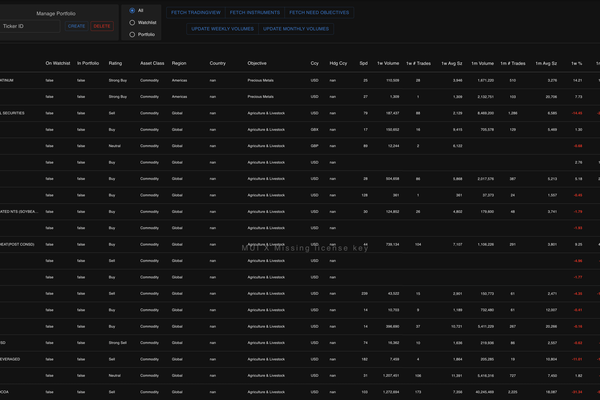The height and width of the screenshot is (400, 600).
Task: Choose the Portfolio radio option
Action: (x=132, y=34)
